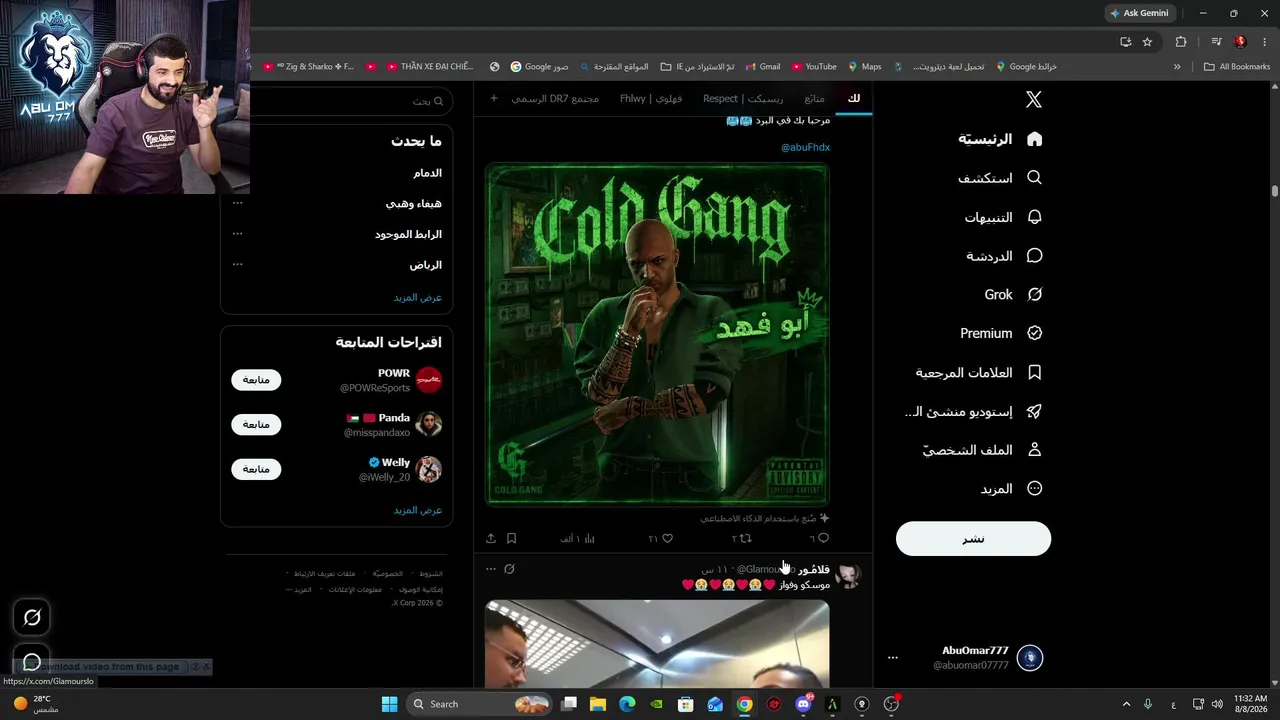The width and height of the screenshot is (1280, 720).
Task: Follow the Welly account
Action: coord(256,469)
